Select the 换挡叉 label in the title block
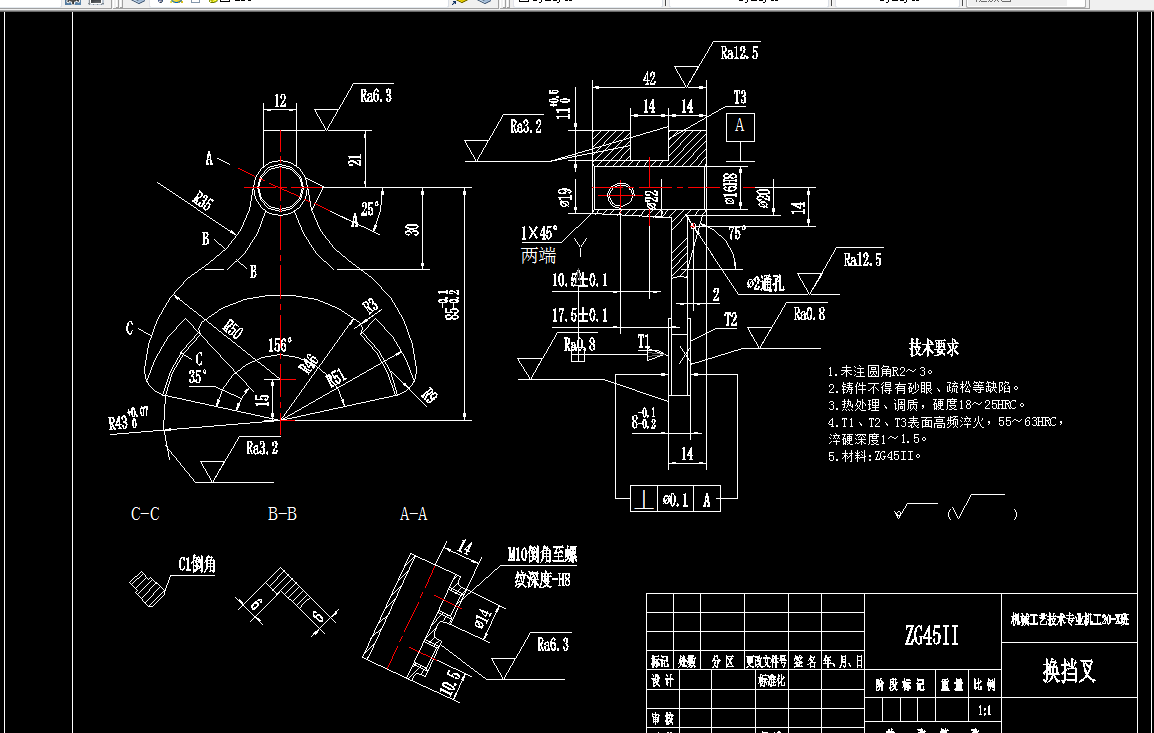Image resolution: width=1154 pixels, height=733 pixels. pos(1069,670)
